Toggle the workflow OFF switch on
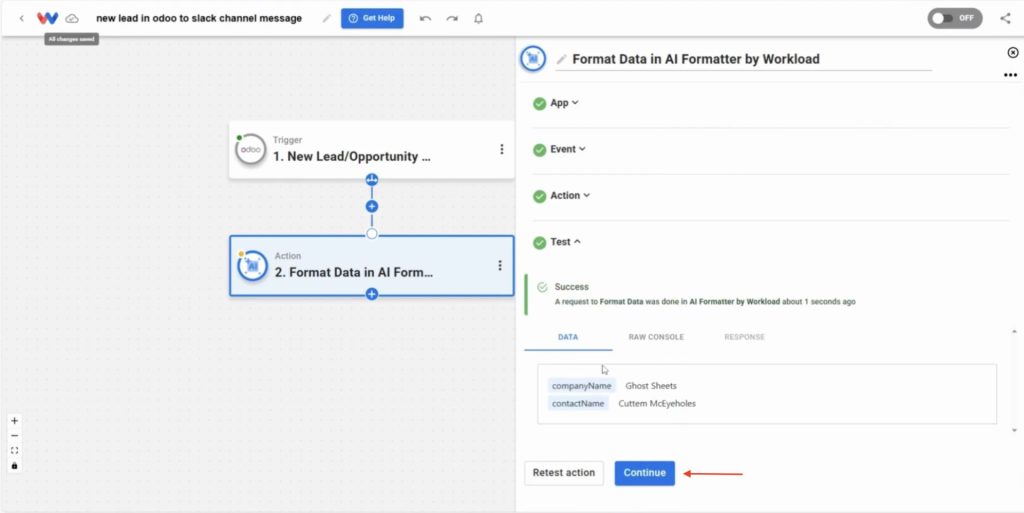Screen dimensions: 1024x513 [955, 18]
